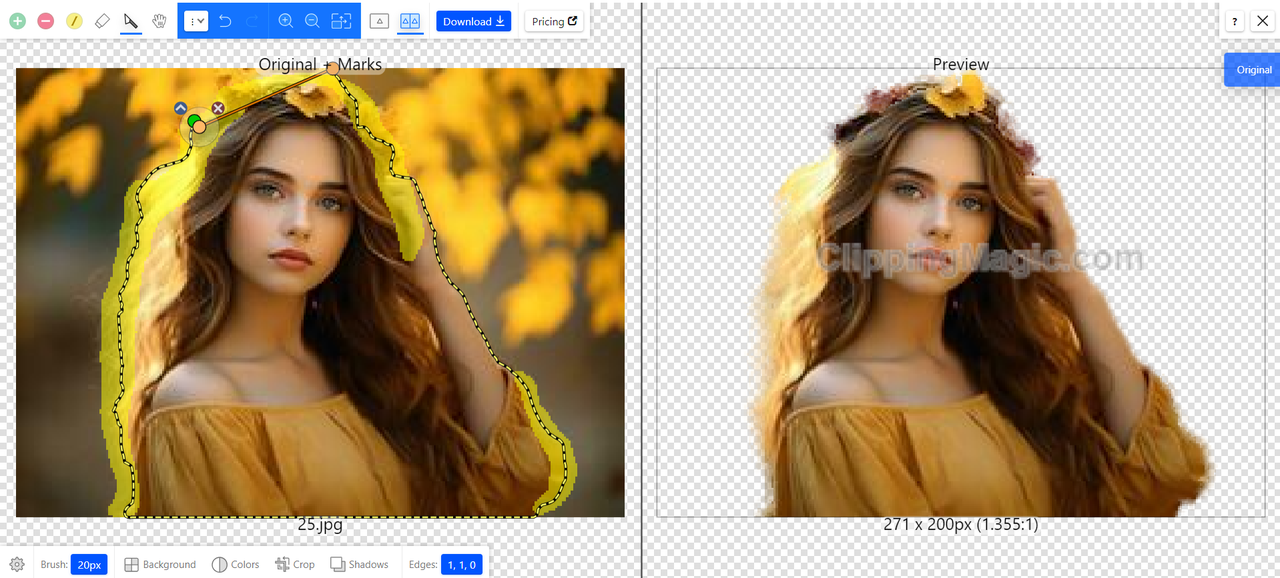Screen dimensions: 1280x578
Task: Open the Background options
Action: [160, 564]
